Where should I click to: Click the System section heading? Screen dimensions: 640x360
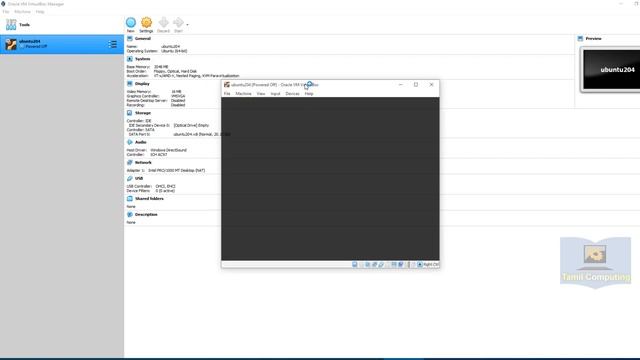[142, 59]
